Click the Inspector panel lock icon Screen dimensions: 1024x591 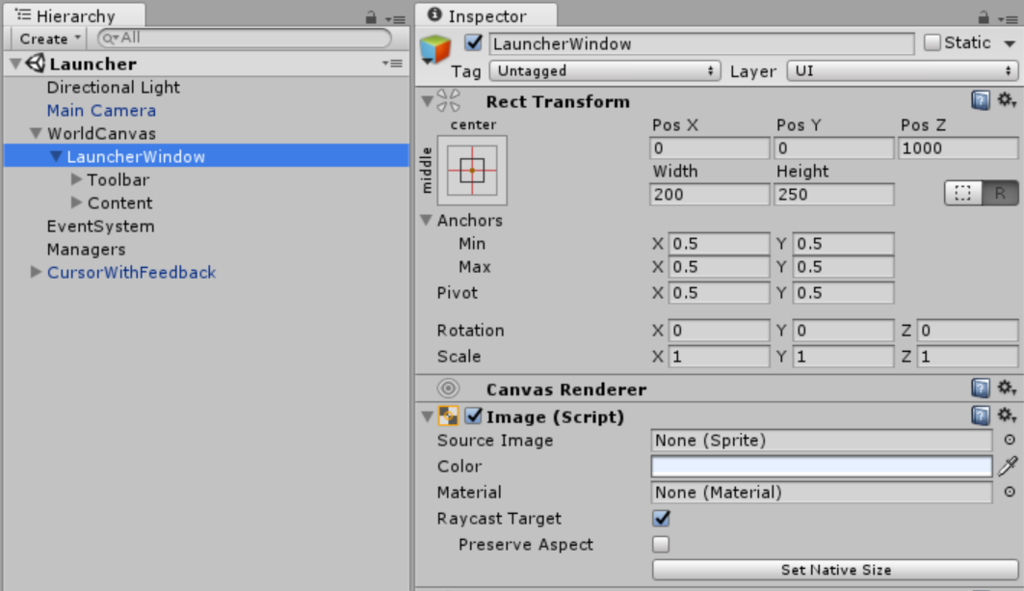click(x=984, y=18)
